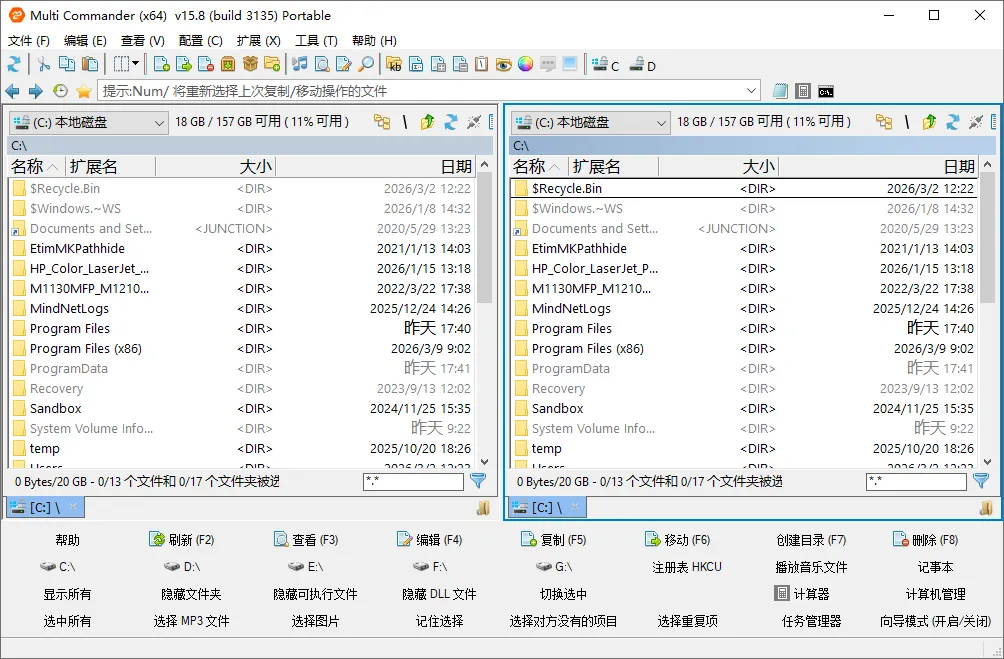Viewport: 1004px width, 659px height.
Task: Click the main toolbar refresh icon
Action: pyautogui.click(x=14, y=64)
